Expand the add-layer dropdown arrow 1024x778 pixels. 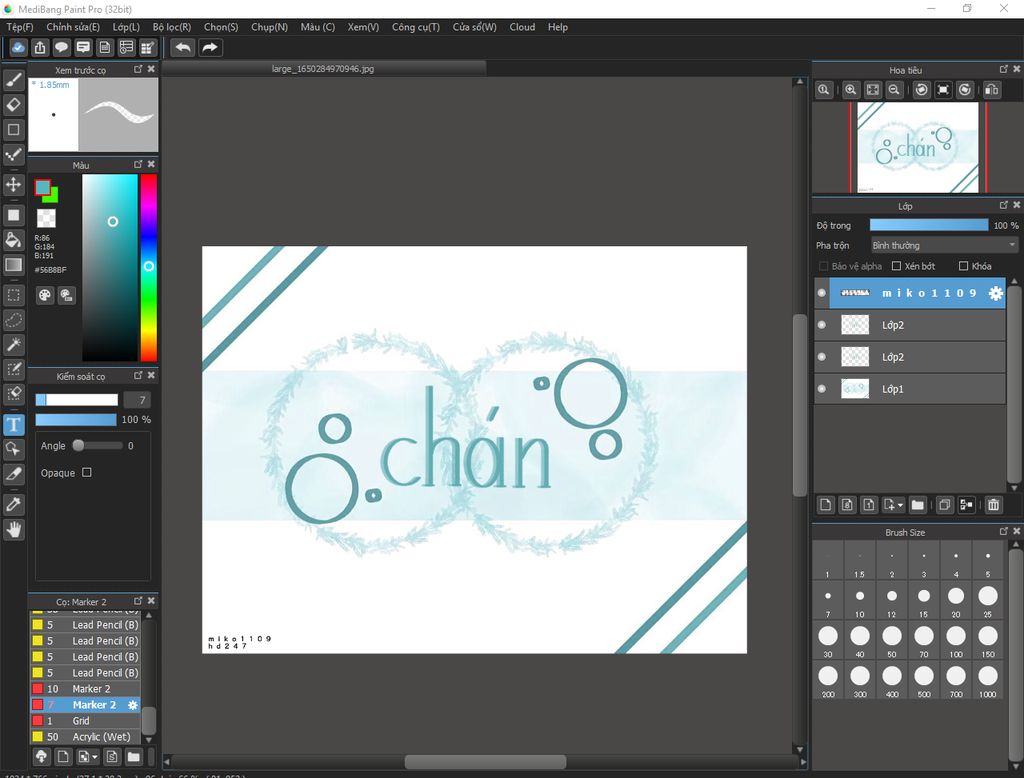pyautogui.click(x=900, y=506)
